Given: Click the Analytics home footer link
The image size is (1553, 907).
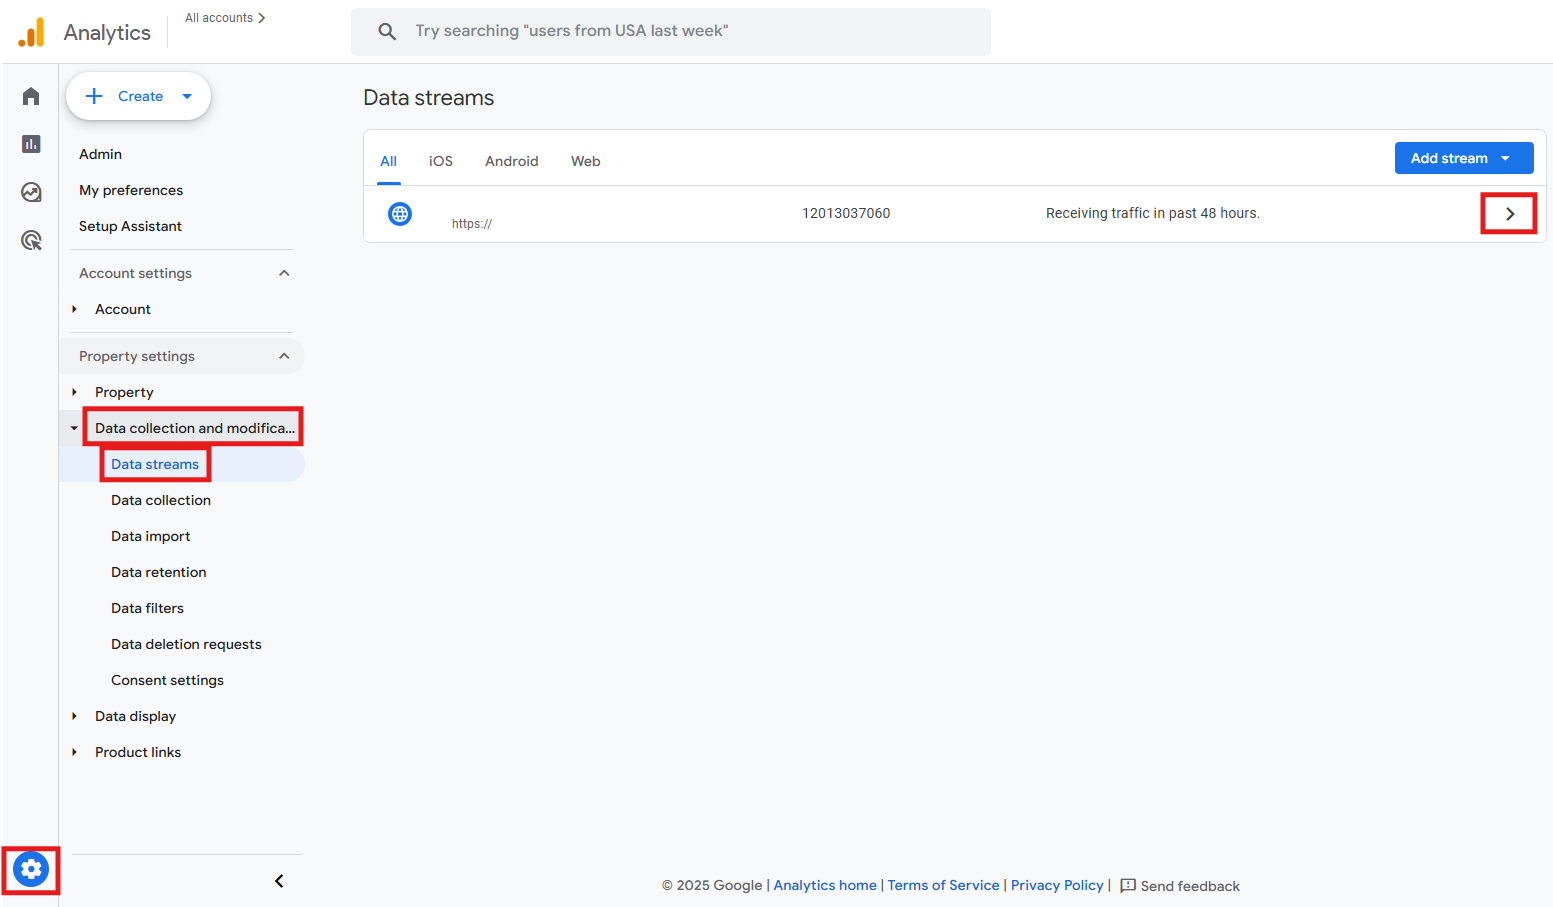Looking at the screenshot, I should 825,885.
